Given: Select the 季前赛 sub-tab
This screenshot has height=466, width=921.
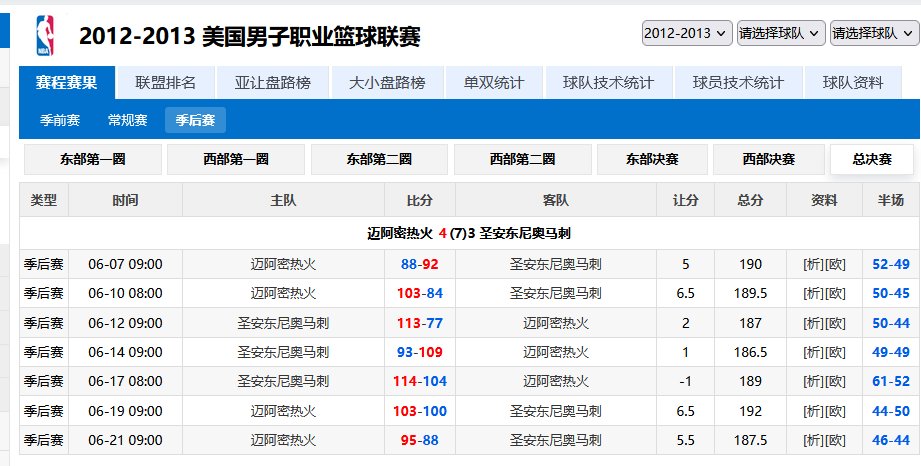Looking at the screenshot, I should (60, 120).
